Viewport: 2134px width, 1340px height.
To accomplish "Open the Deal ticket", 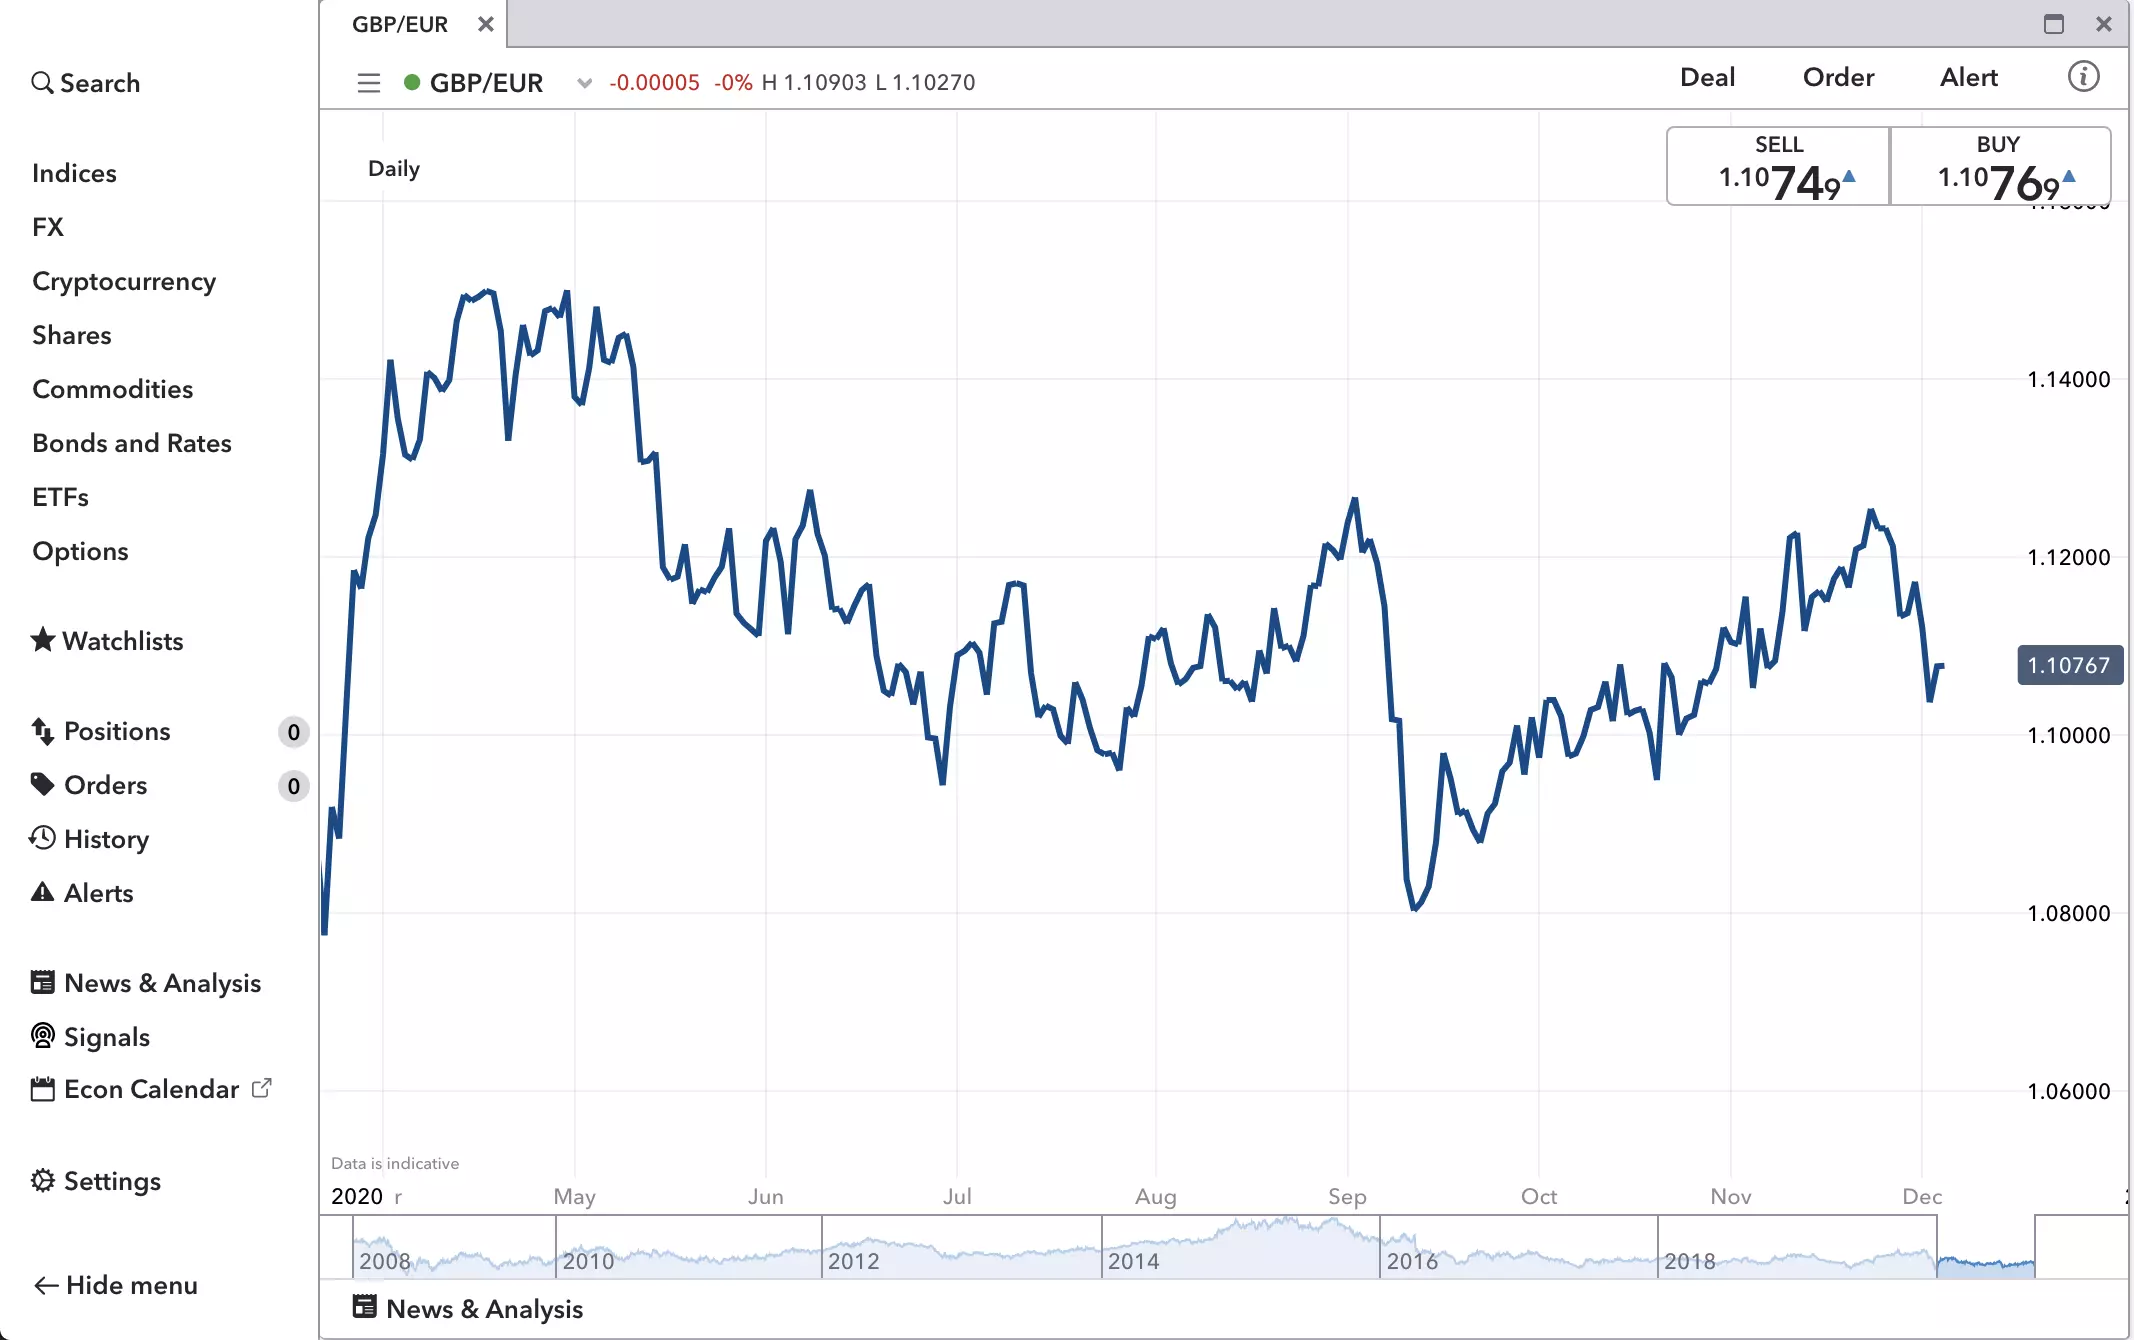I will (x=1708, y=77).
